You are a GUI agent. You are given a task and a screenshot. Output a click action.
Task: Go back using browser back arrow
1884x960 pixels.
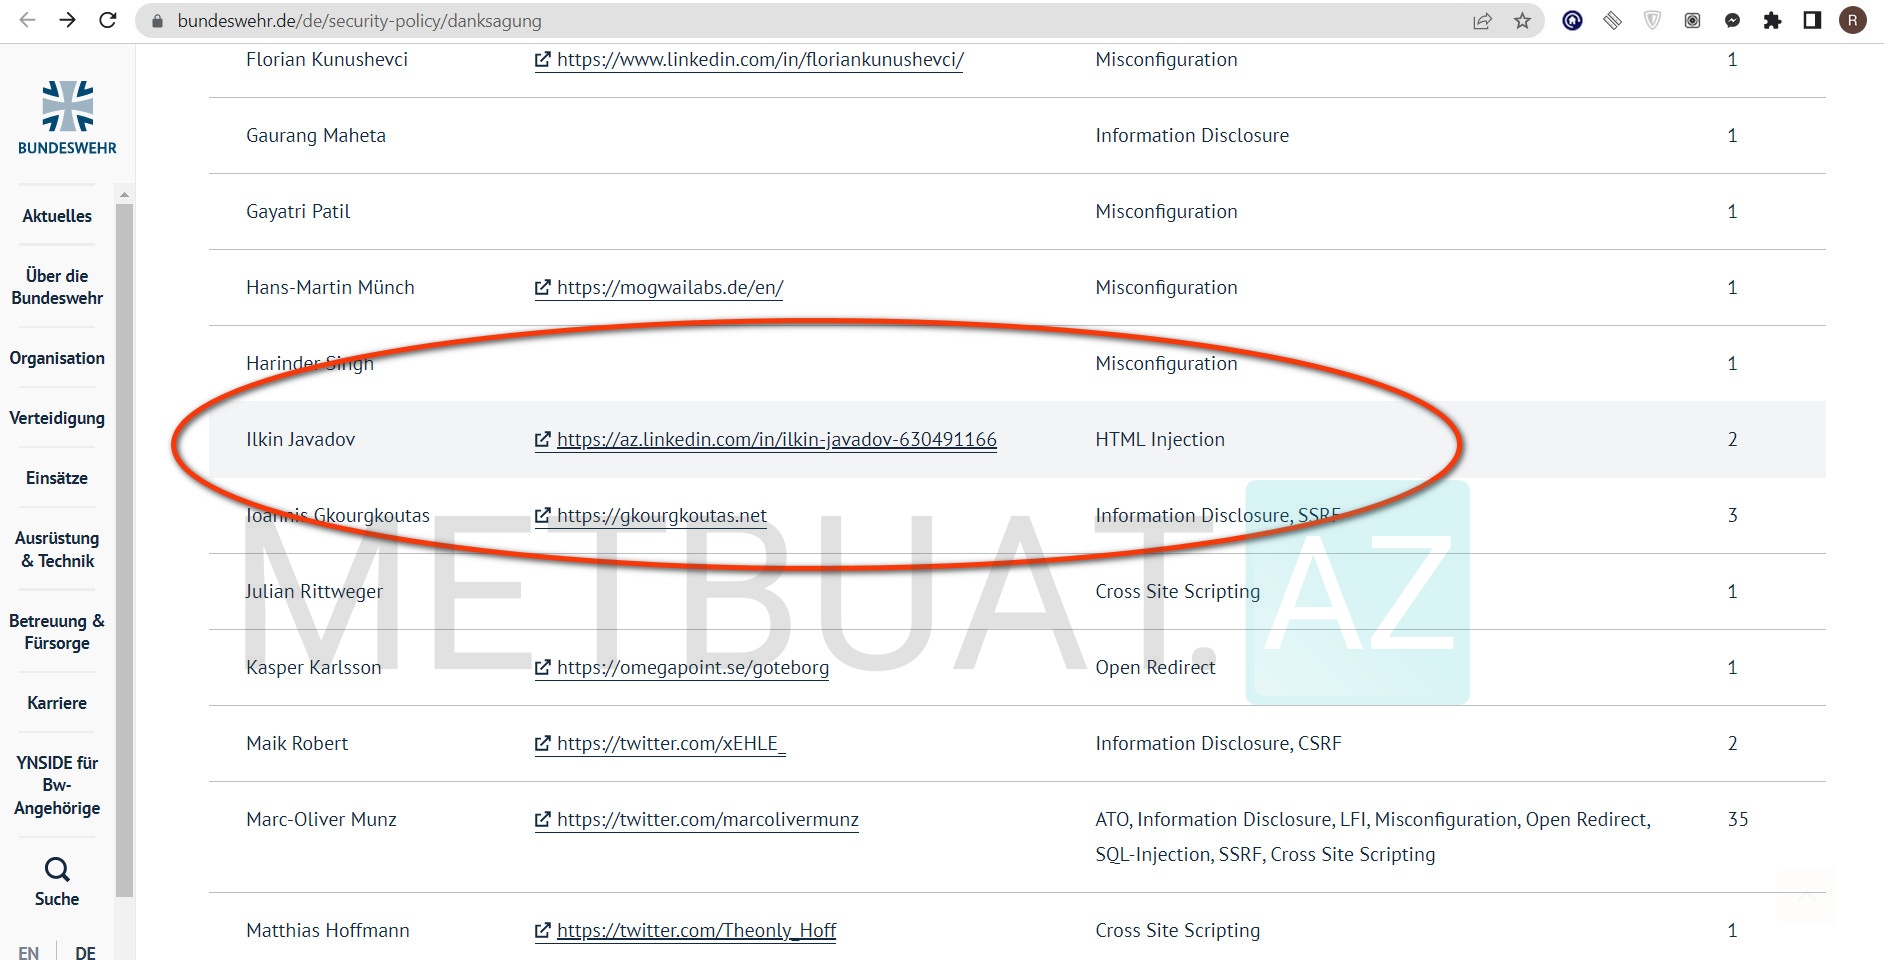pos(28,20)
